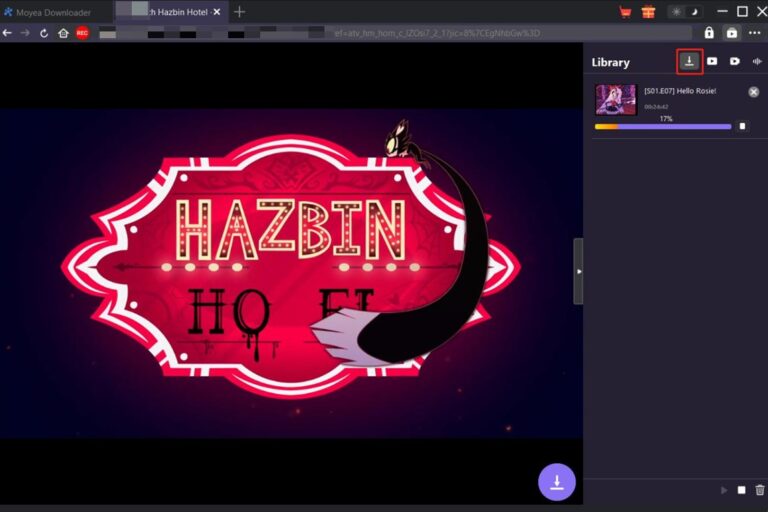Open the three-dot more options menu
768x512 pixels.
click(x=755, y=33)
